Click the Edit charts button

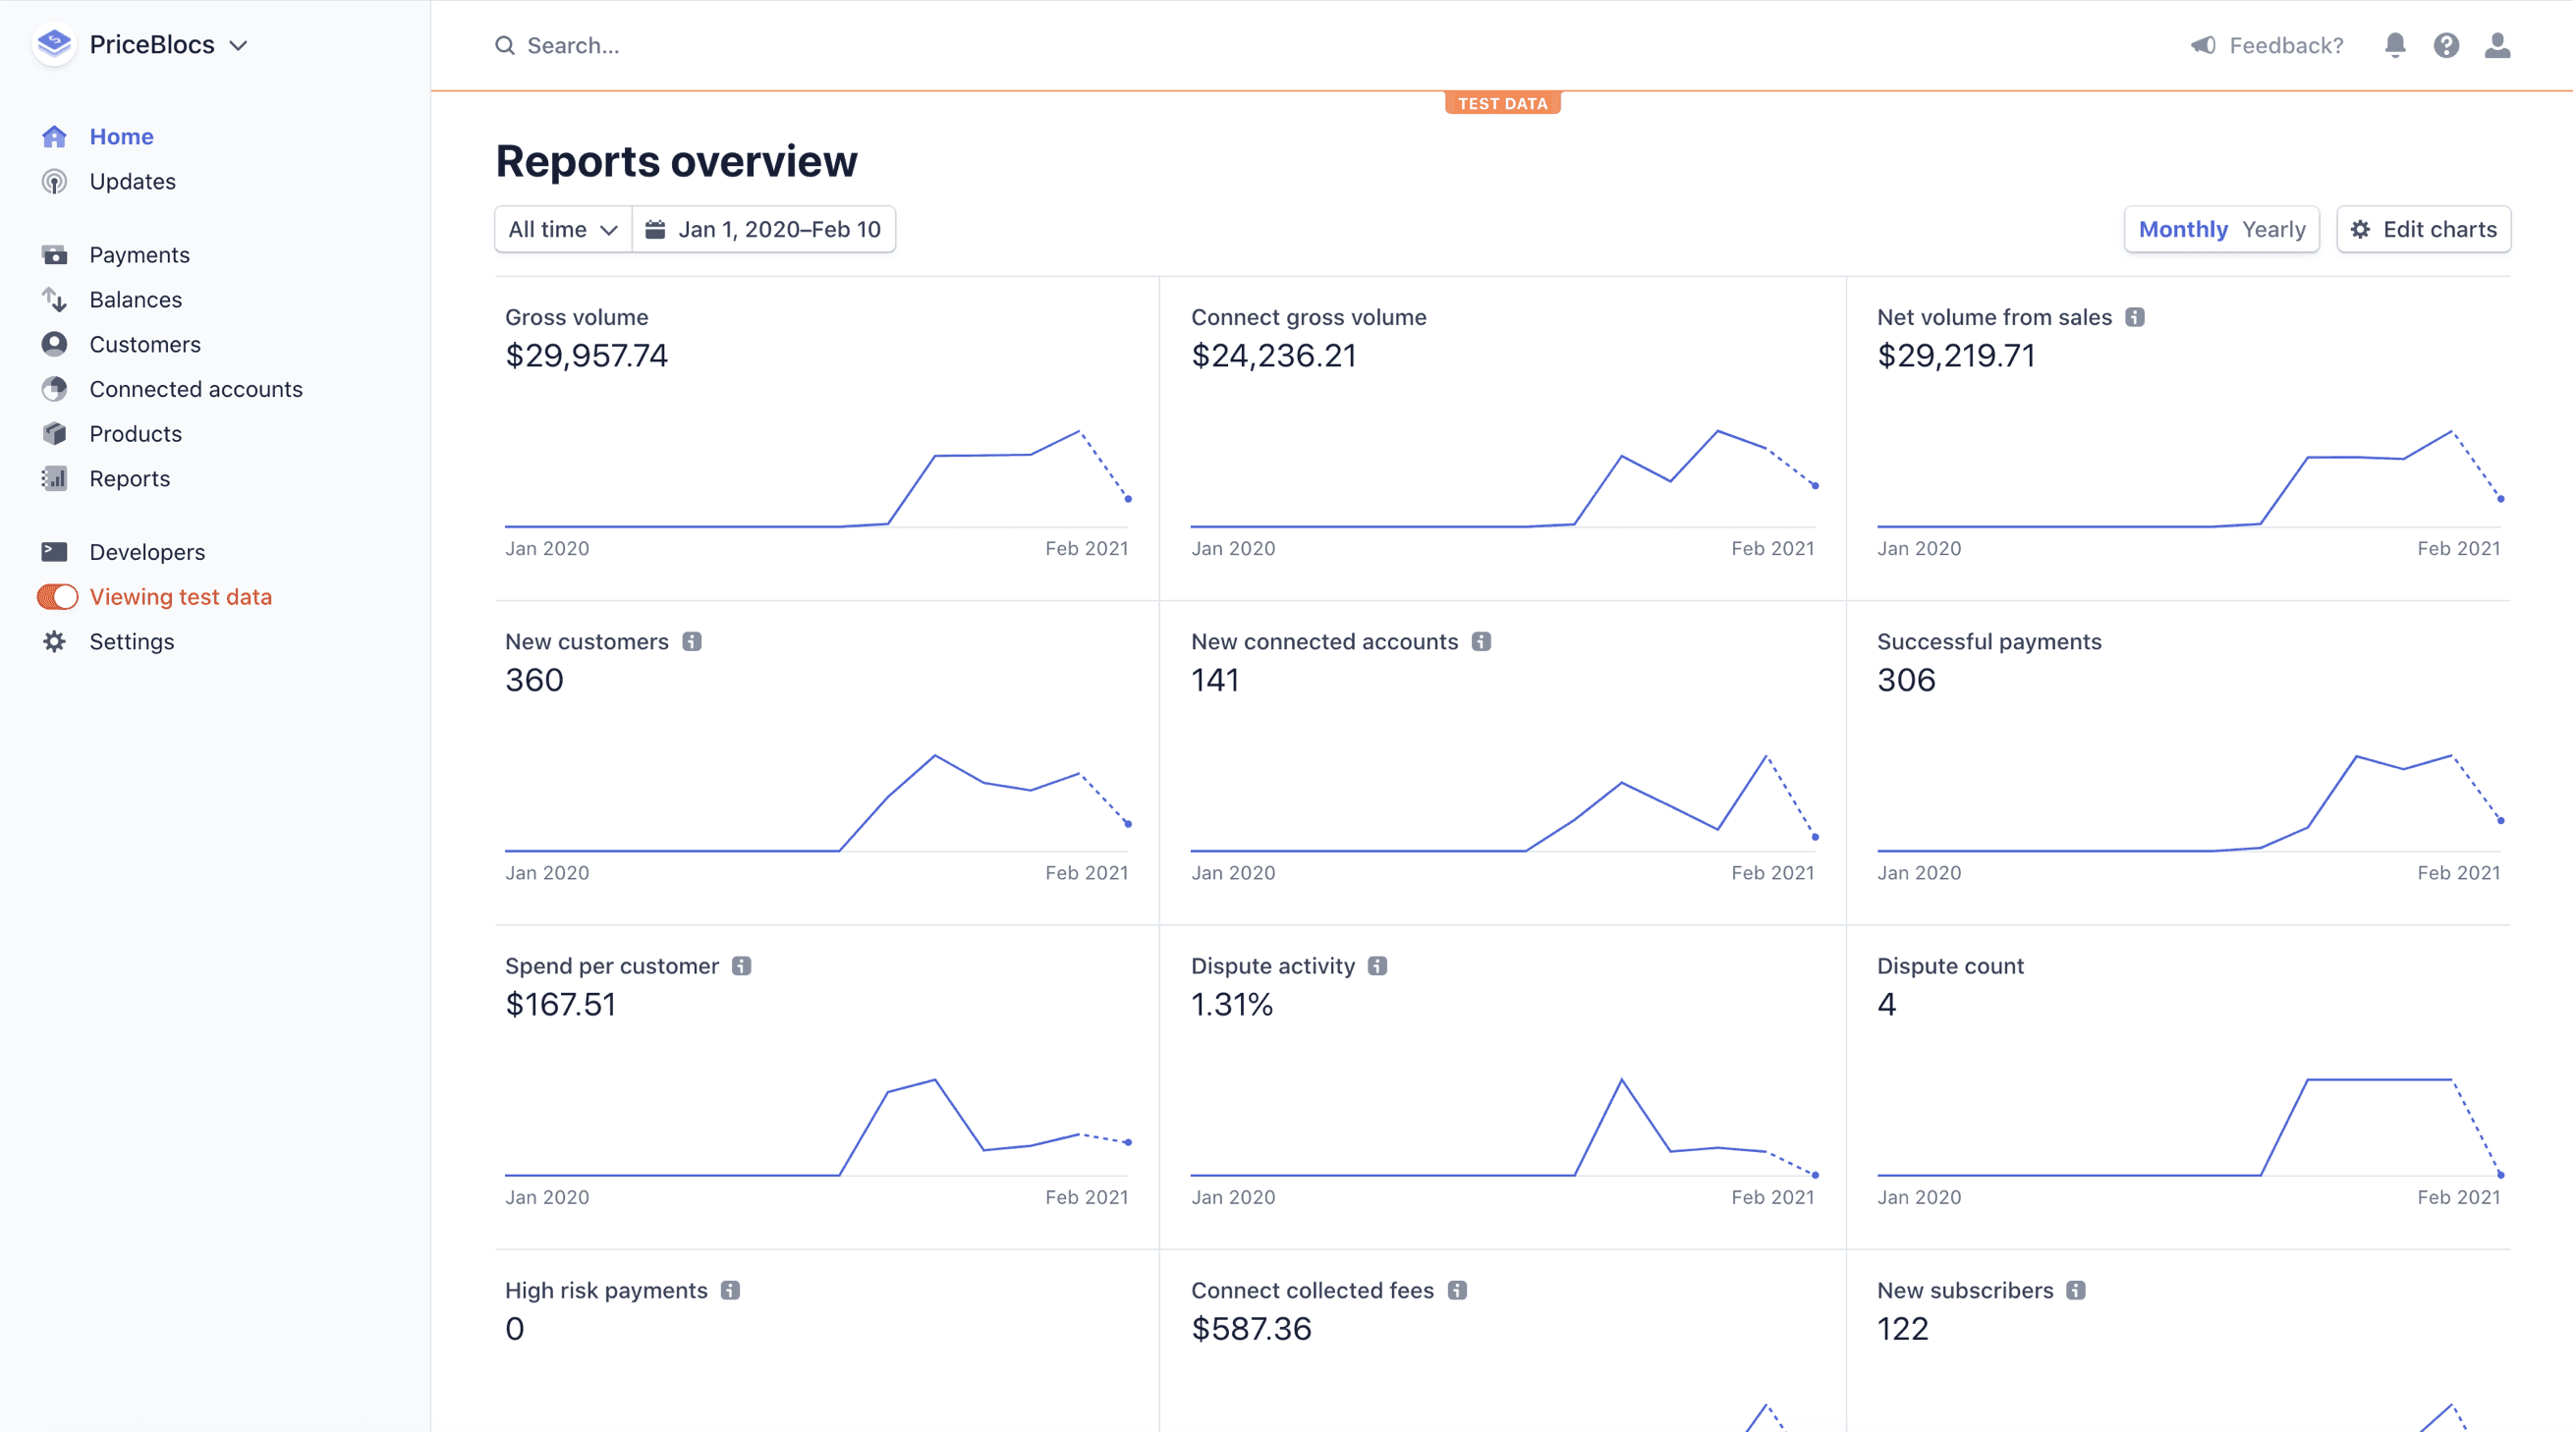tap(2423, 229)
